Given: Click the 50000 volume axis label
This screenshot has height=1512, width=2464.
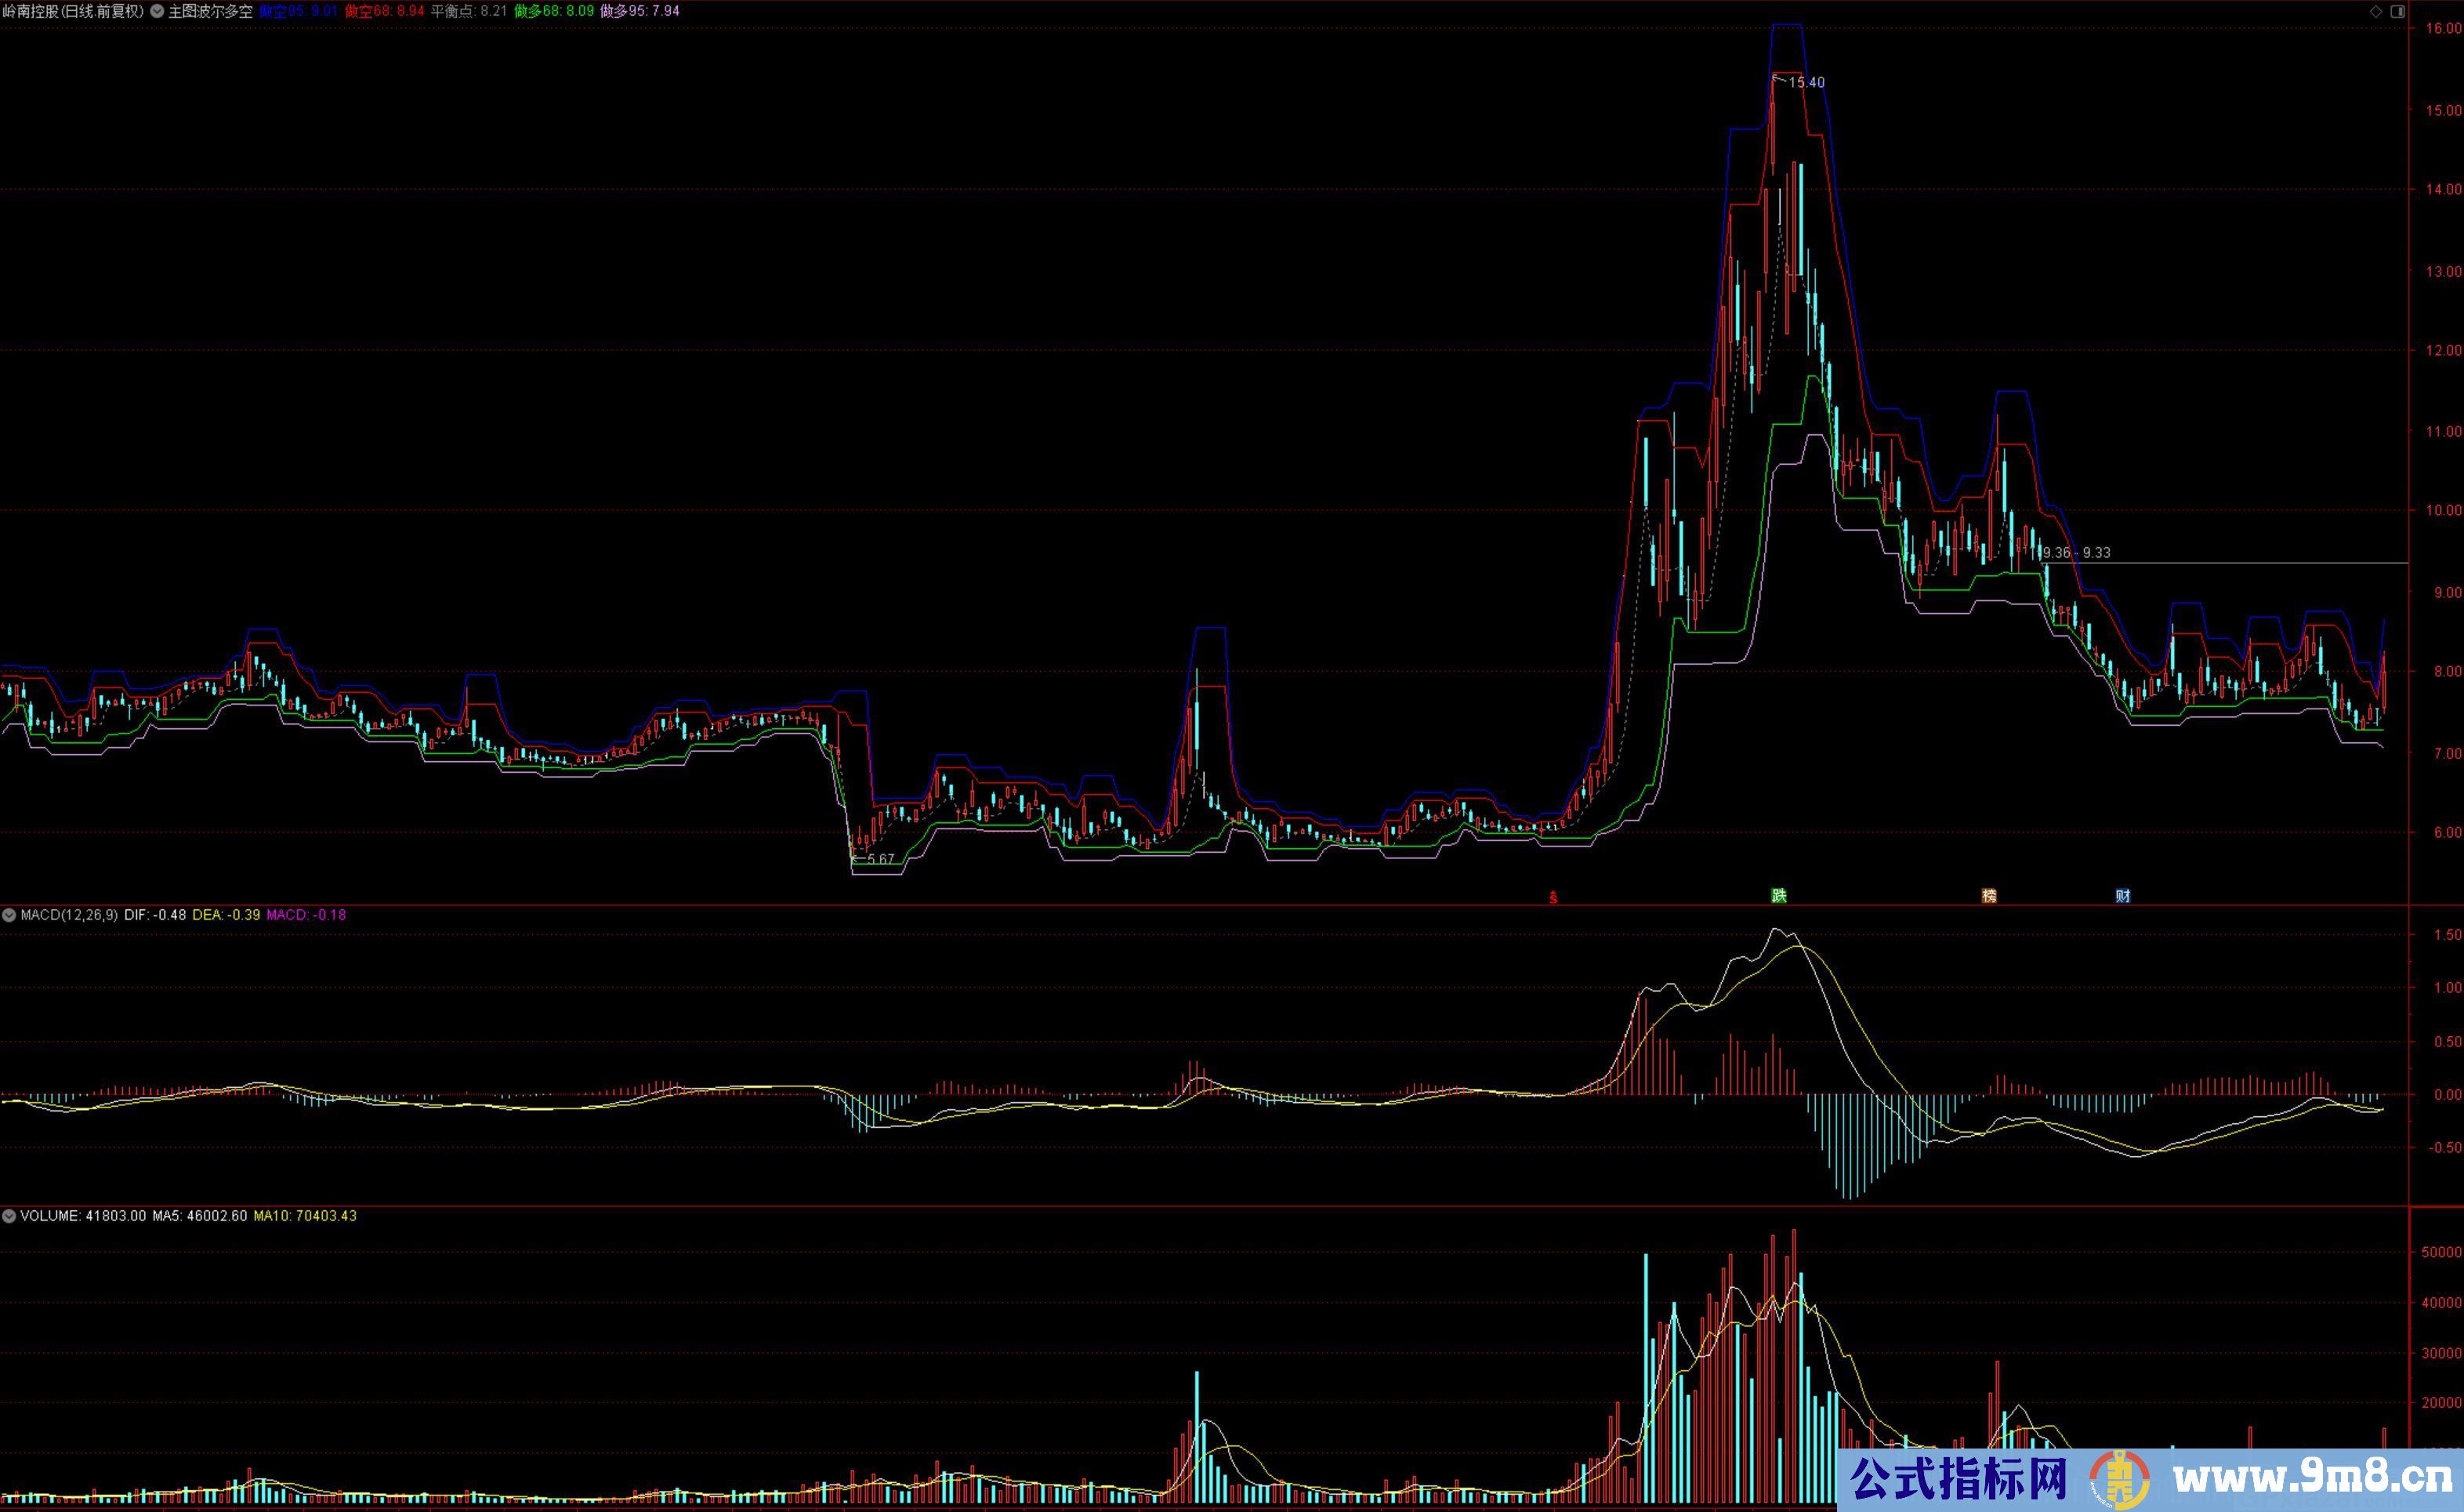Looking at the screenshot, I should point(2441,1252).
